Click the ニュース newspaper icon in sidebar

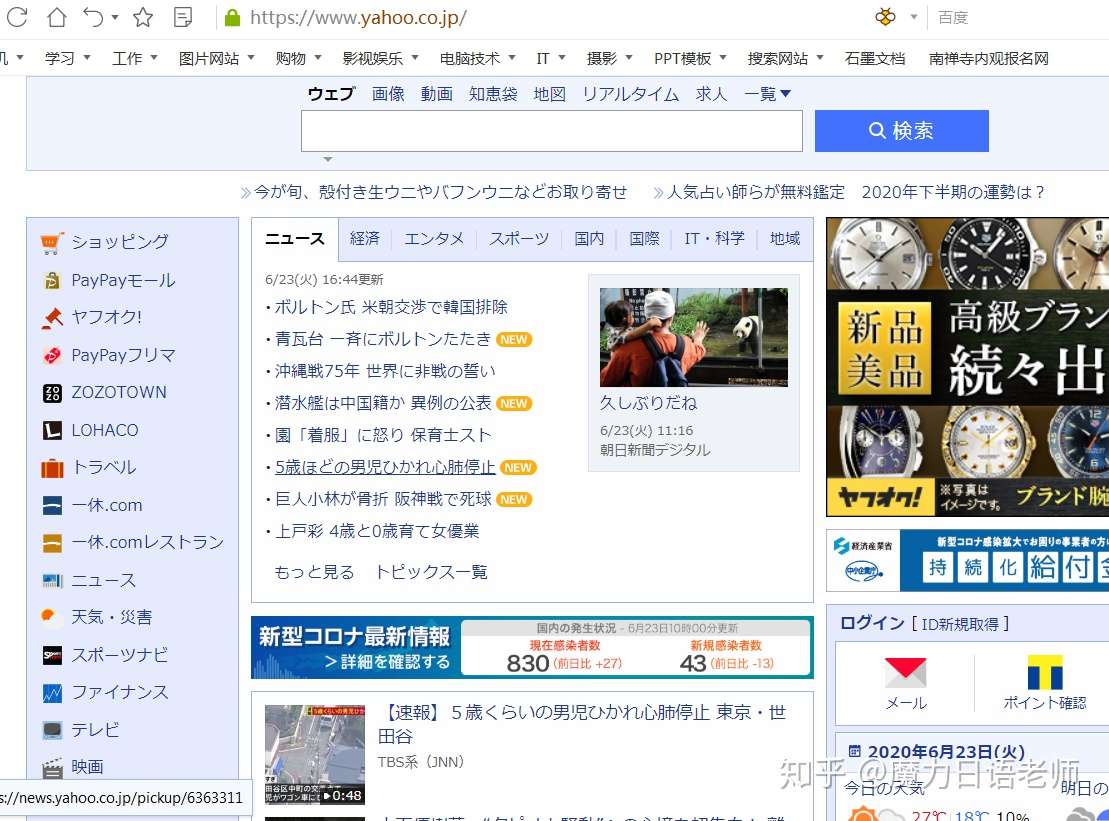coord(52,581)
